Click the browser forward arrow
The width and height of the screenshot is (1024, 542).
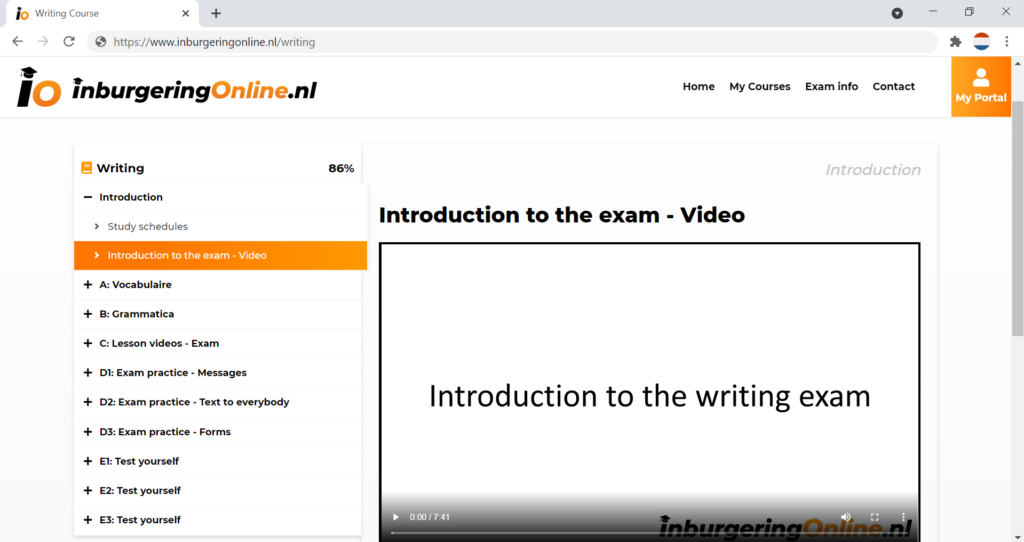43,41
